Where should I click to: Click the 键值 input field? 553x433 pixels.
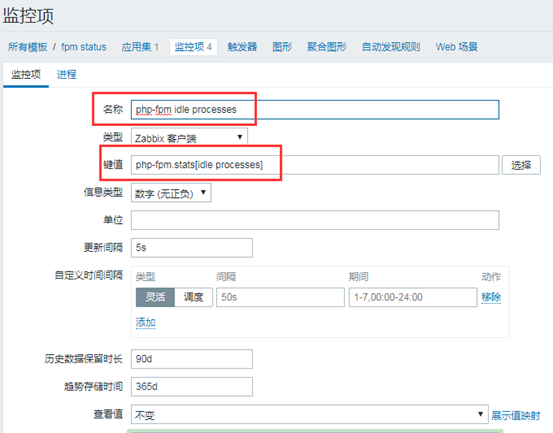(x=315, y=165)
